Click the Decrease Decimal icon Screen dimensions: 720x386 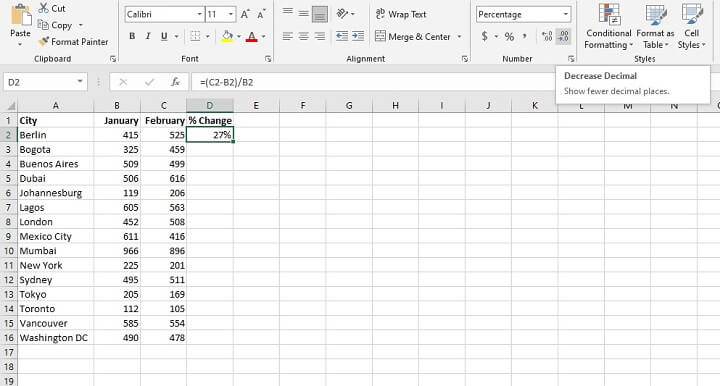click(x=563, y=36)
